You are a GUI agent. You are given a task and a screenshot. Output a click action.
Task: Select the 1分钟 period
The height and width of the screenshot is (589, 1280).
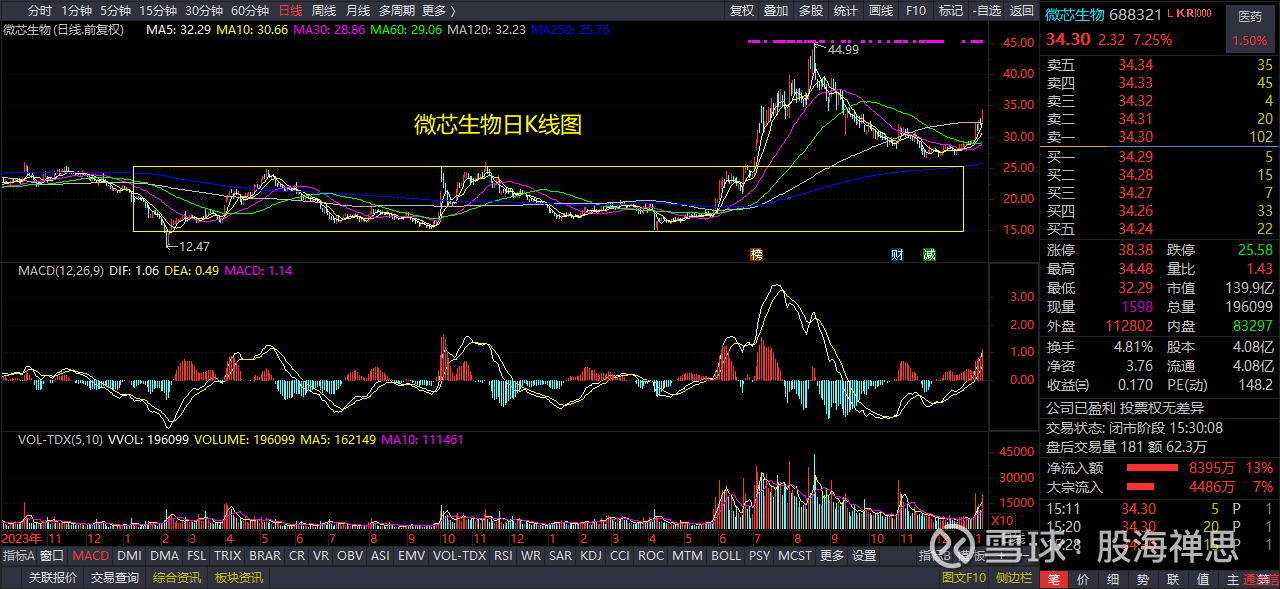[x=77, y=11]
